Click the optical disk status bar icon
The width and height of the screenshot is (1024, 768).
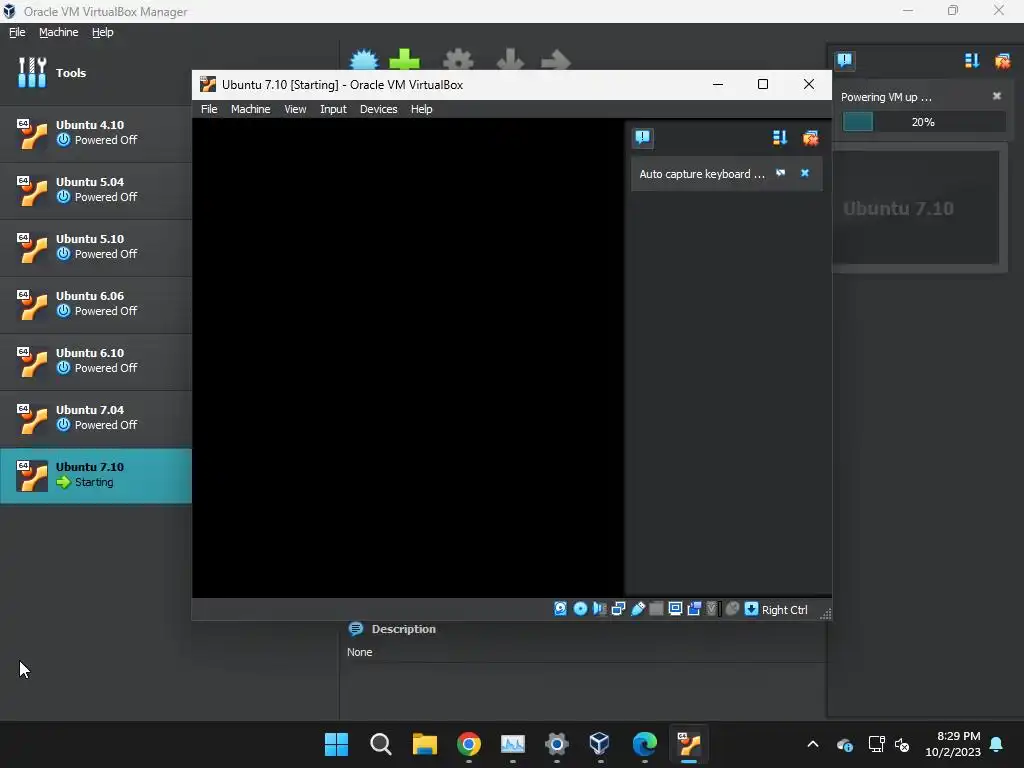pos(580,609)
